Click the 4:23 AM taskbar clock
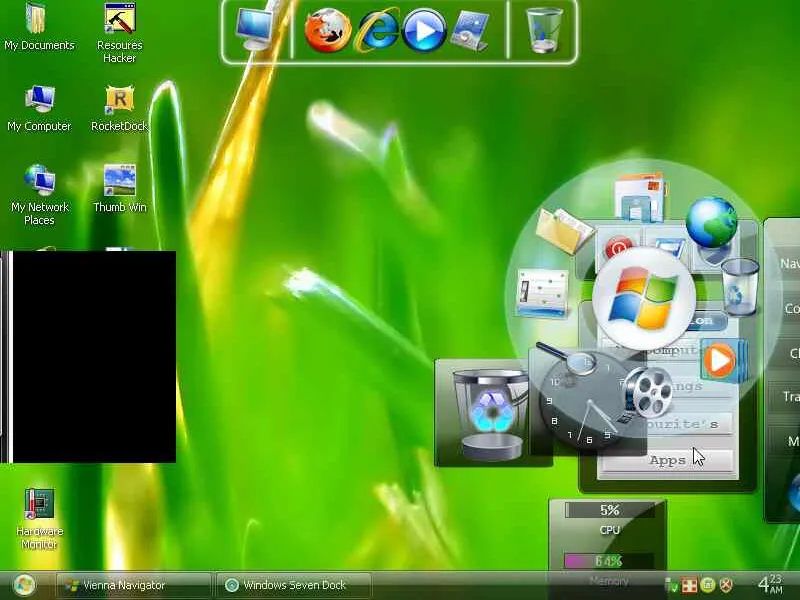 coord(770,584)
